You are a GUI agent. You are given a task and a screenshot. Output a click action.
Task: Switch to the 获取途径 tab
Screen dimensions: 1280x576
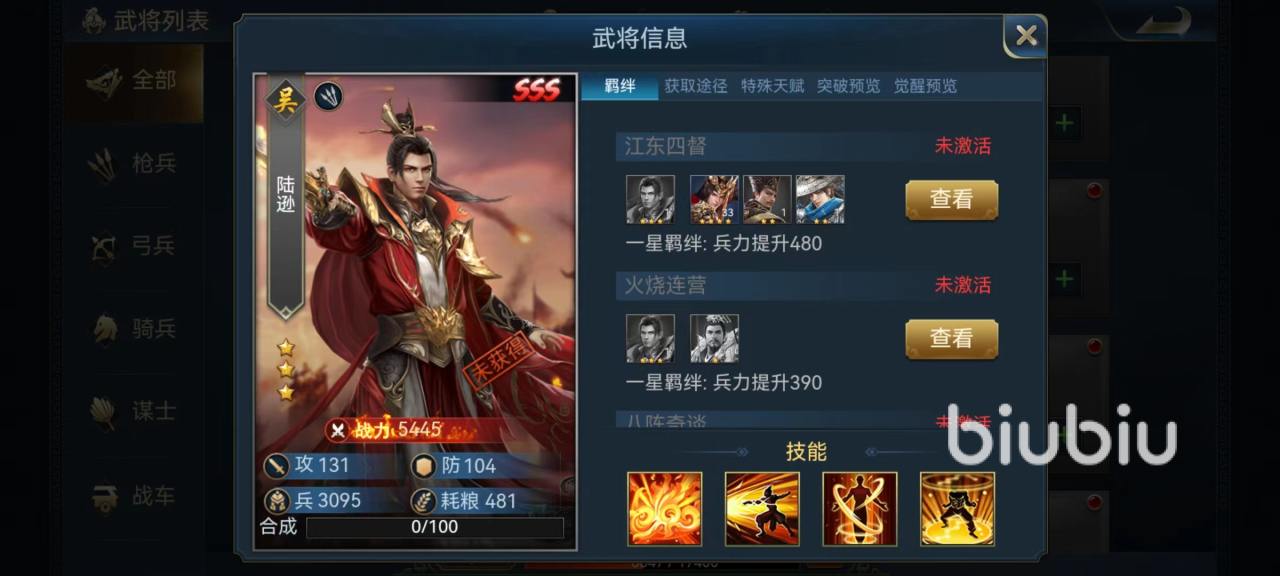696,86
